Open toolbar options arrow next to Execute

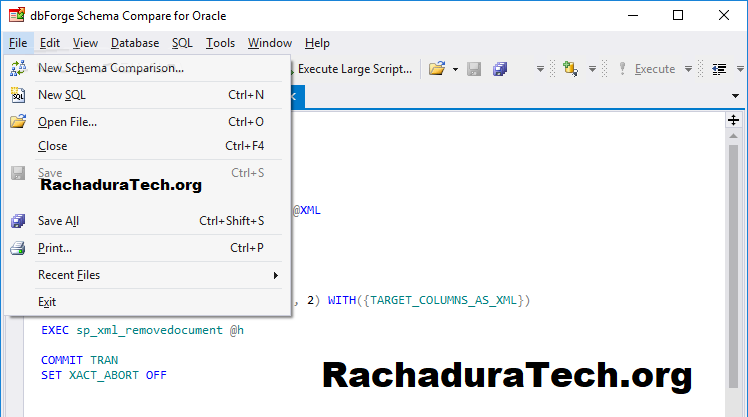click(x=688, y=70)
